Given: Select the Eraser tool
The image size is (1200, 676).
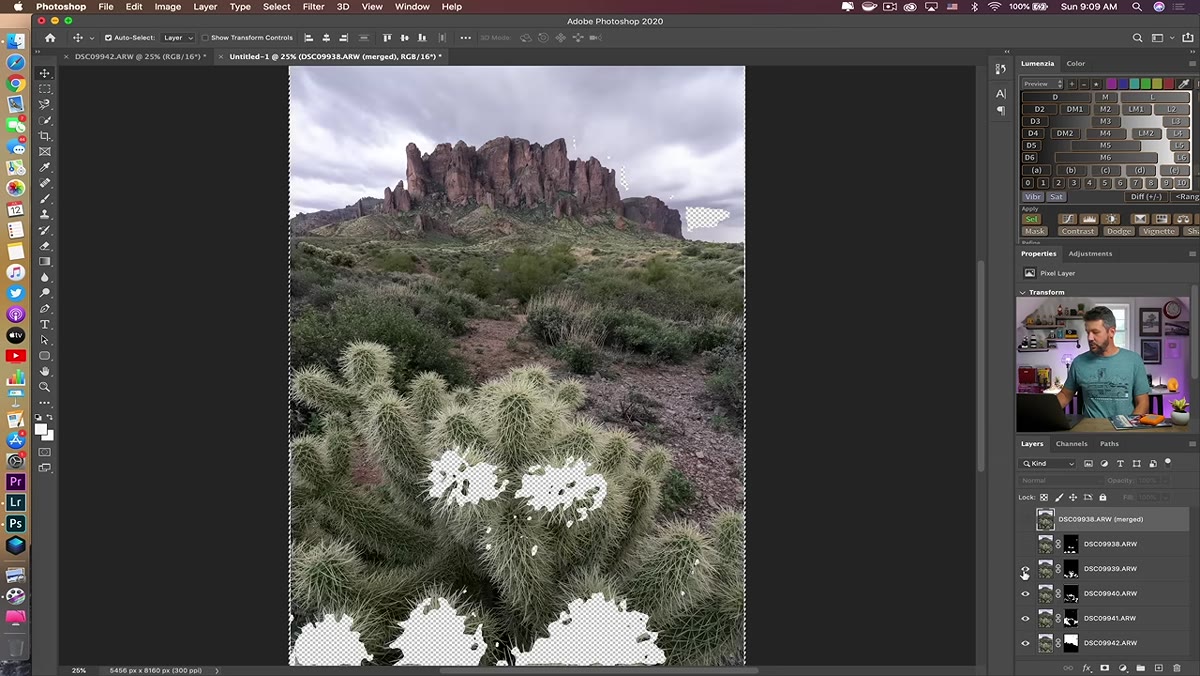Looking at the screenshot, I should 45,246.
